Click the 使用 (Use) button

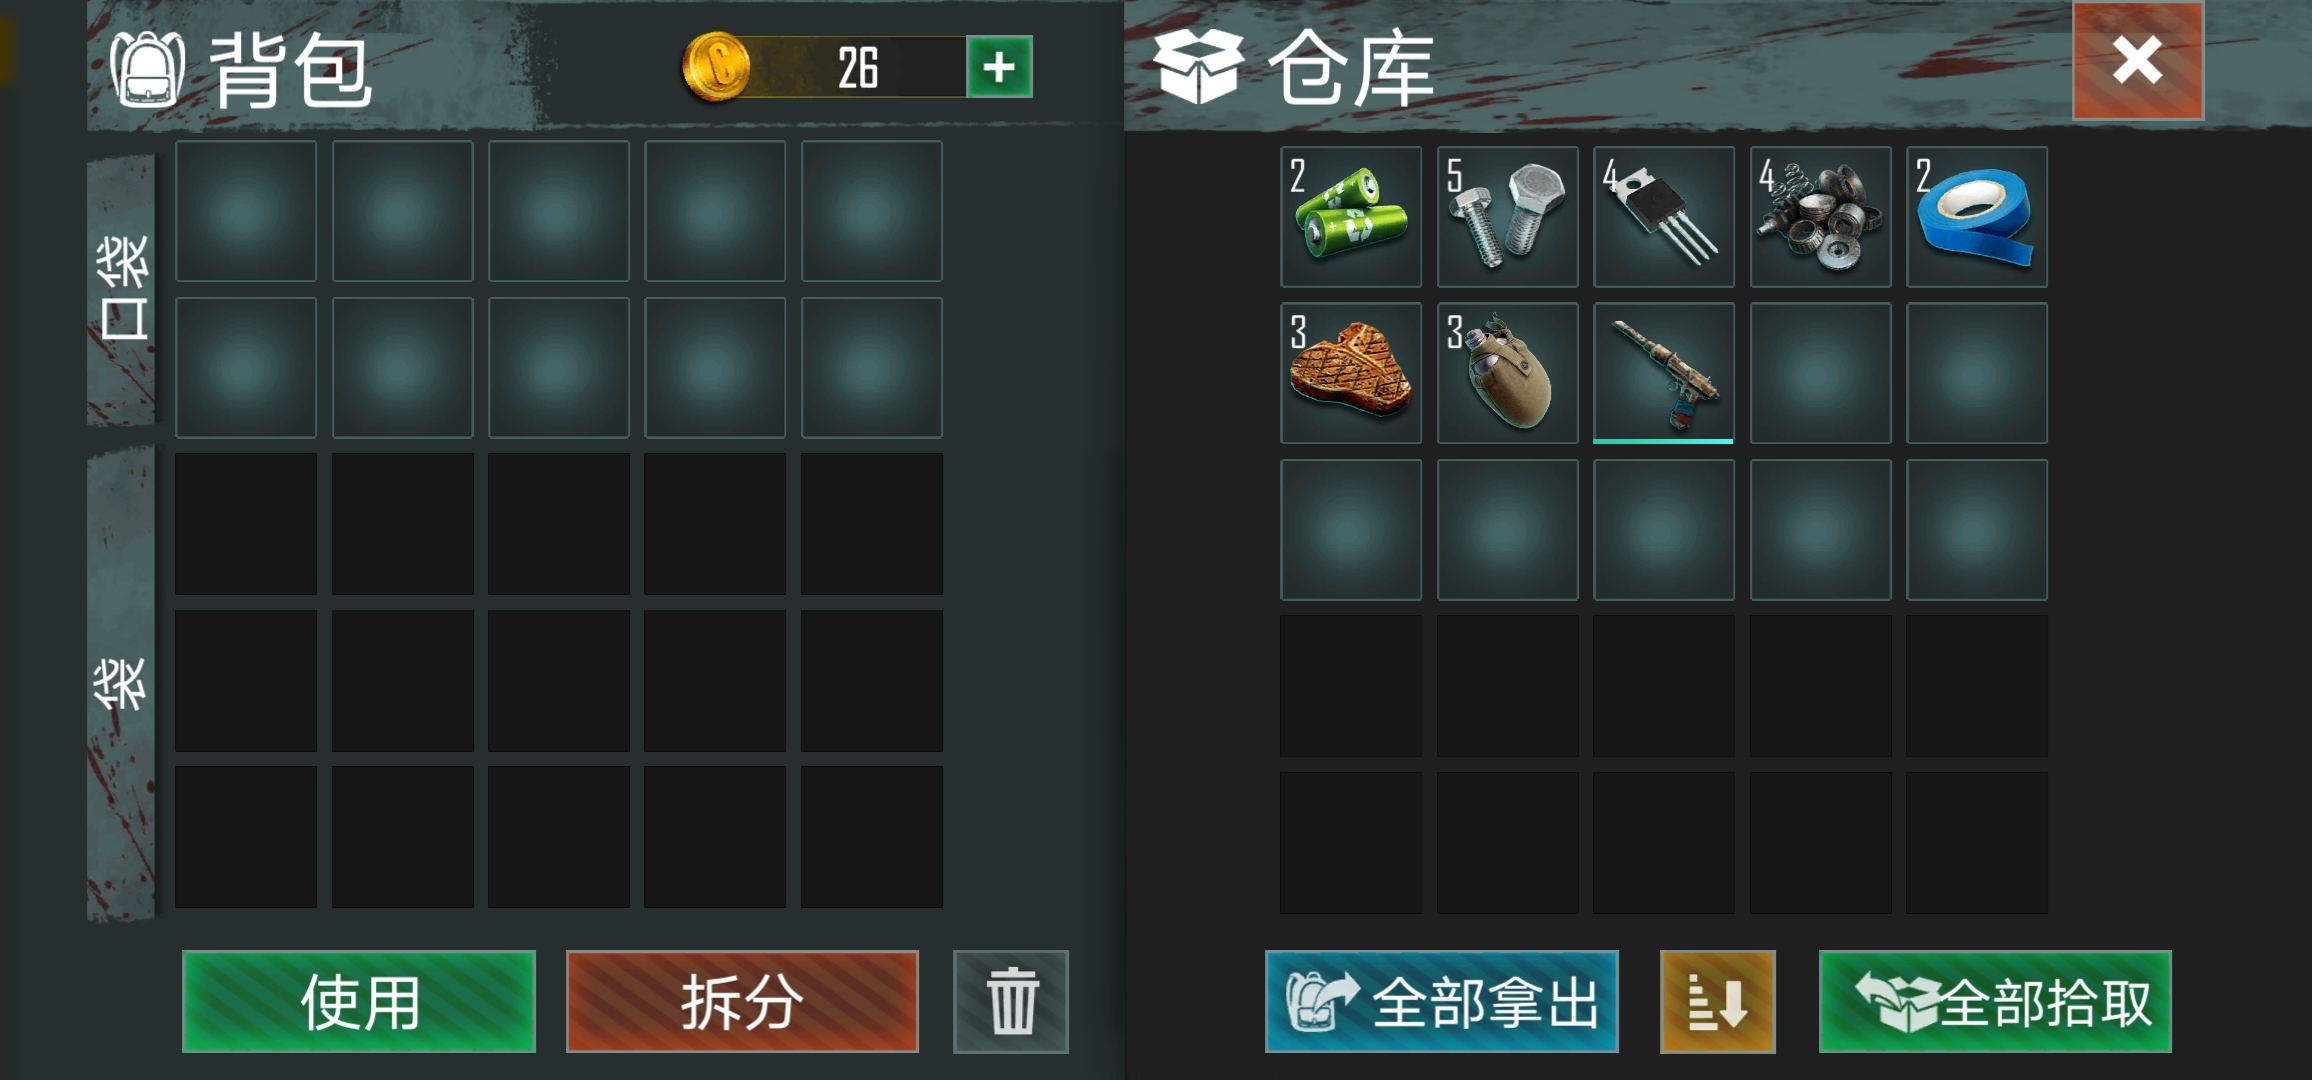(x=359, y=1001)
